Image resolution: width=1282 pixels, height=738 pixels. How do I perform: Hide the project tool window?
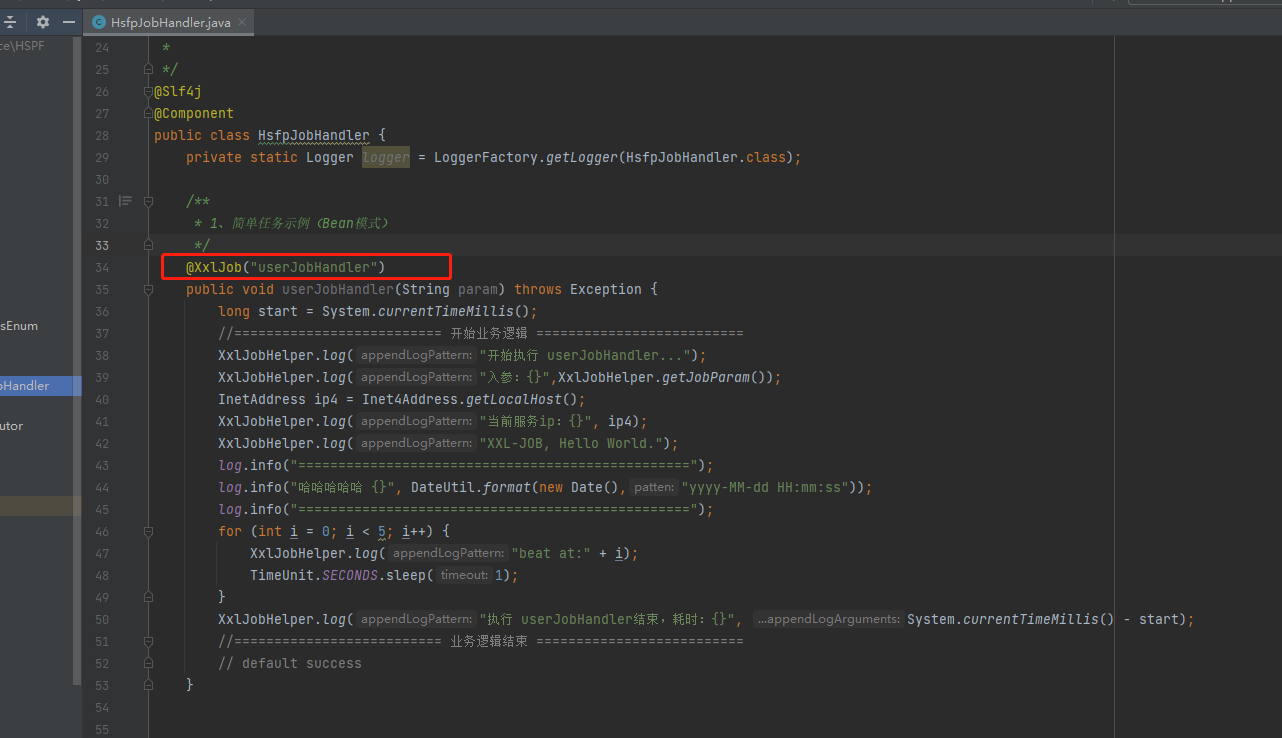click(x=68, y=22)
